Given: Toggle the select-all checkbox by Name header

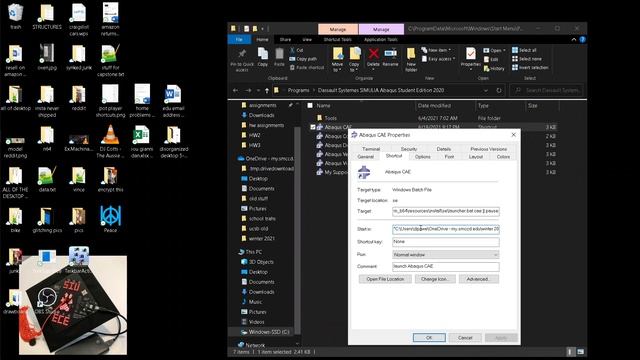Looking at the screenshot, I should tap(310, 106).
